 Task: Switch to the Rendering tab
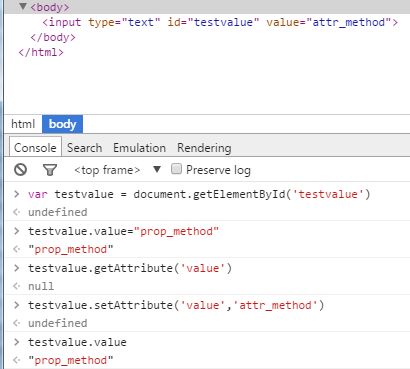point(204,148)
